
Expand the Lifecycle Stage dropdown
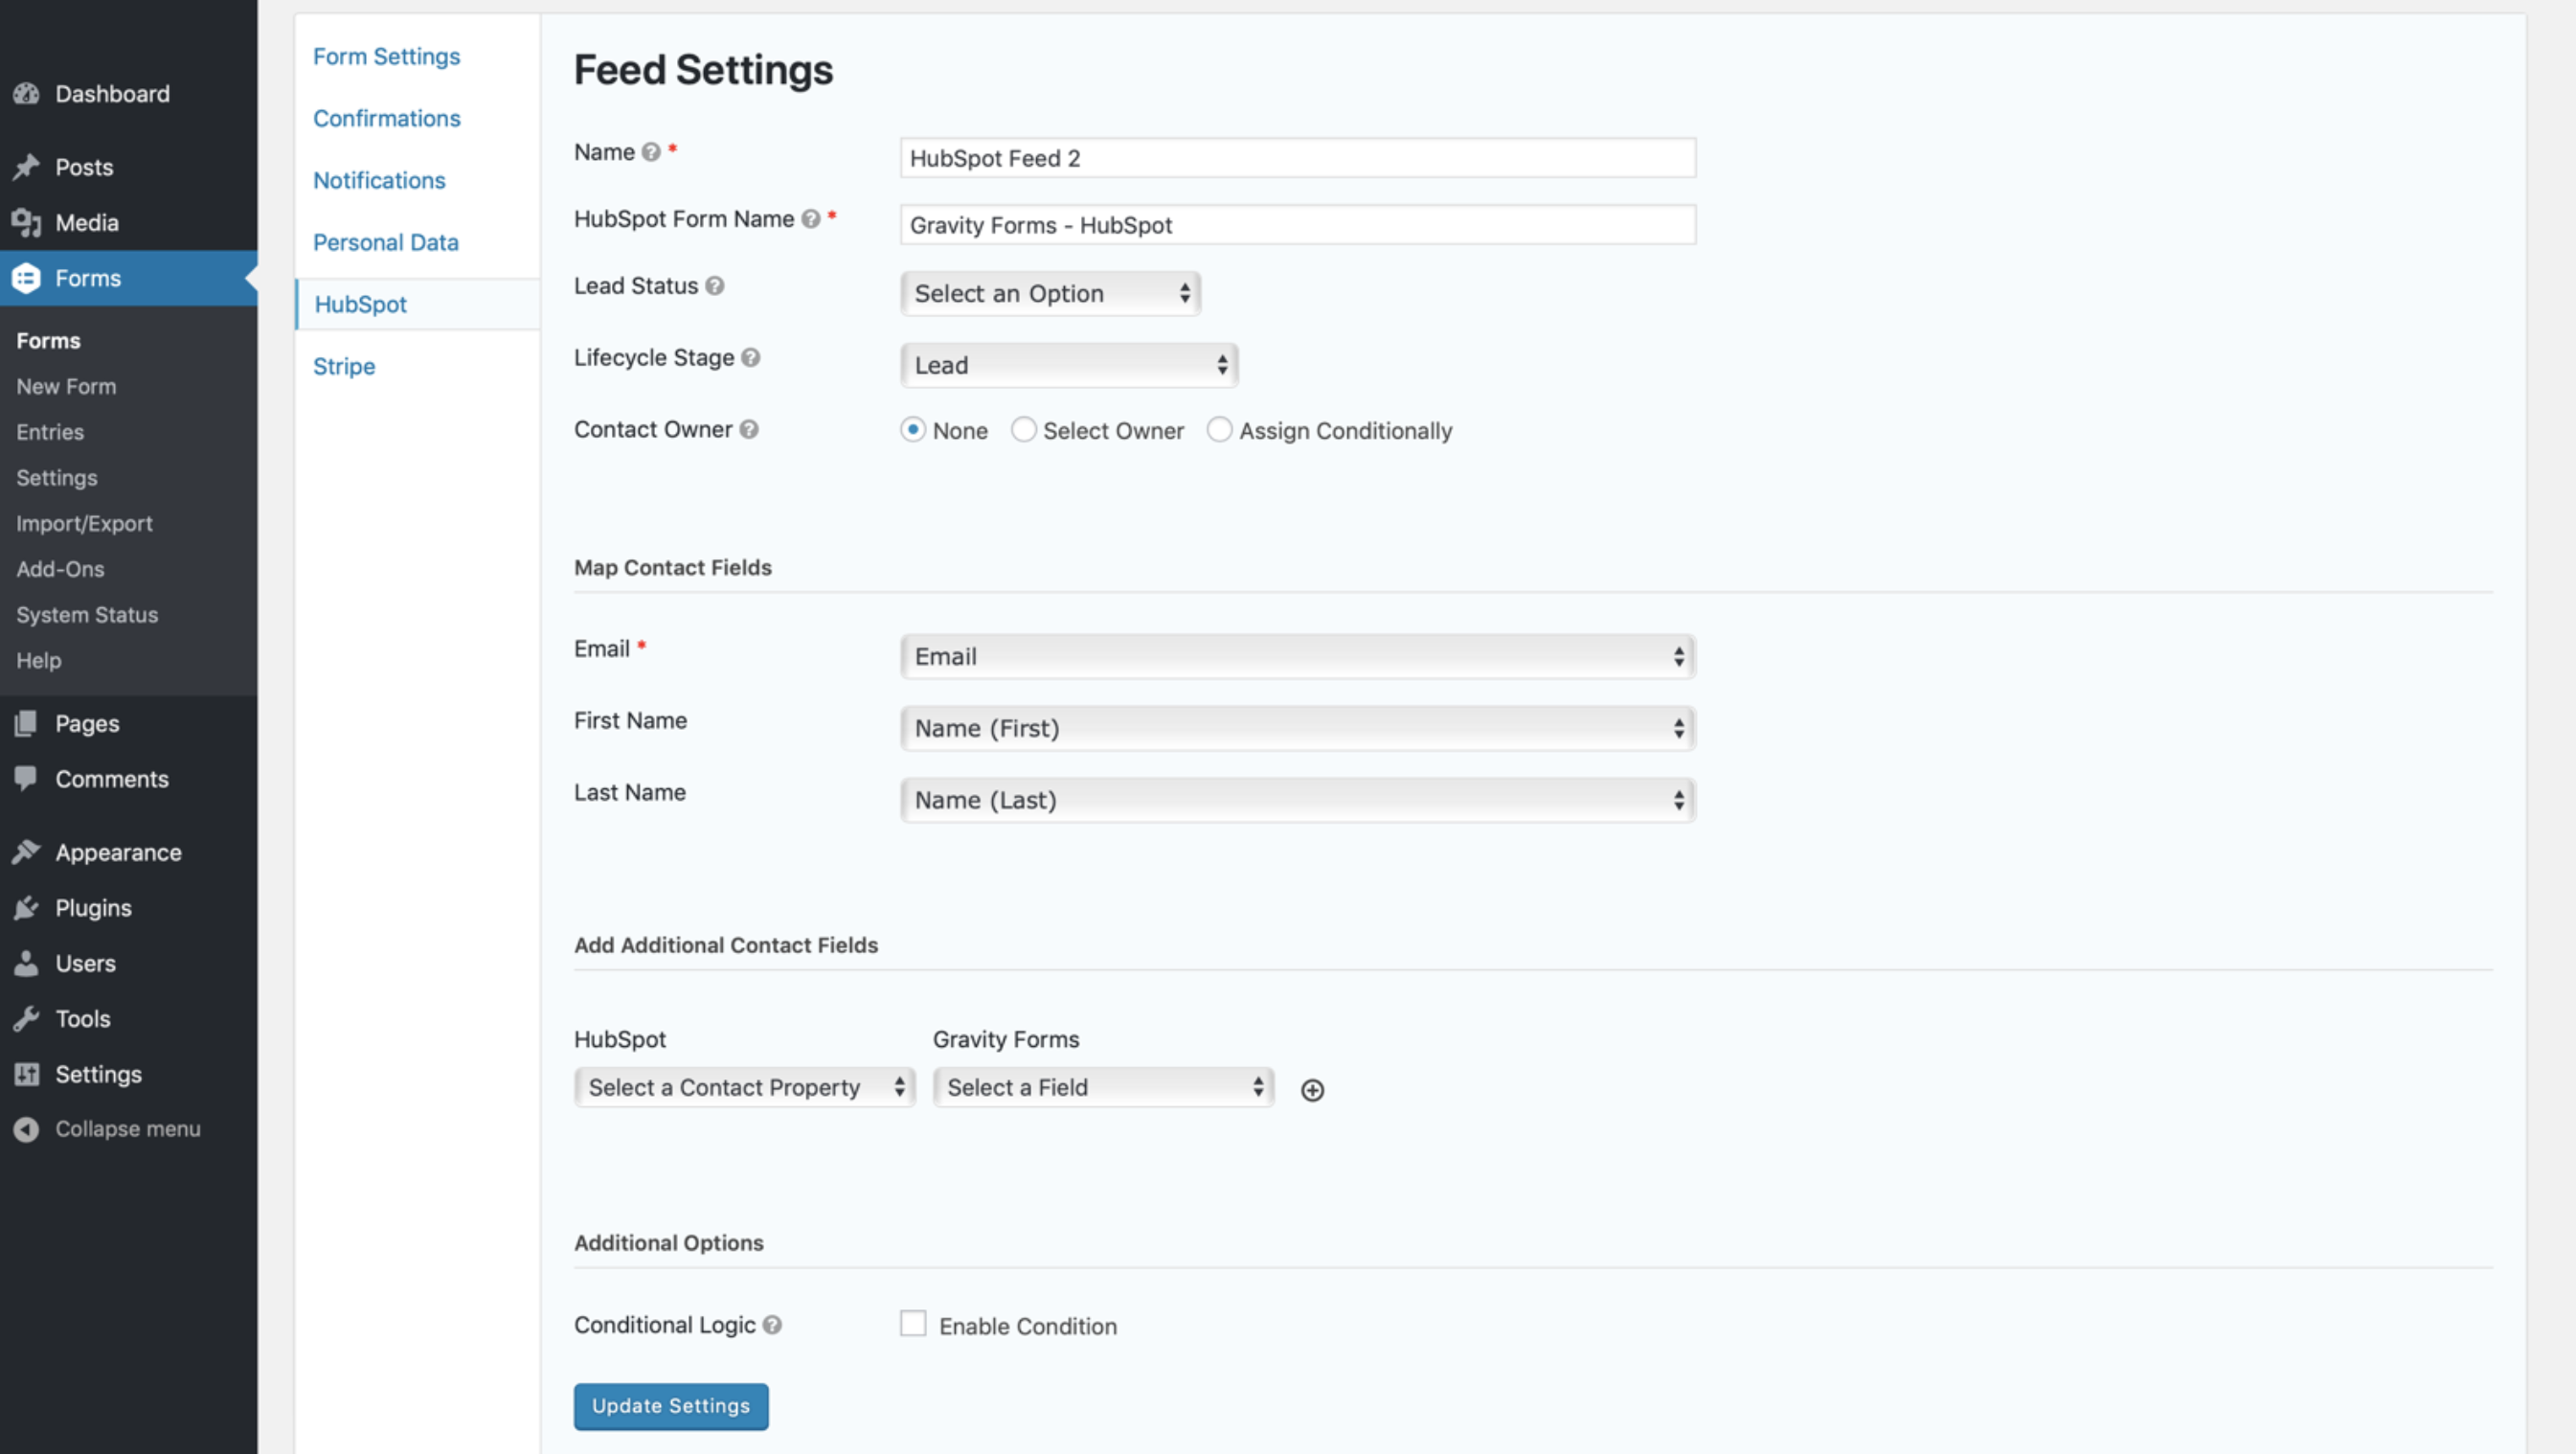[x=1069, y=366]
